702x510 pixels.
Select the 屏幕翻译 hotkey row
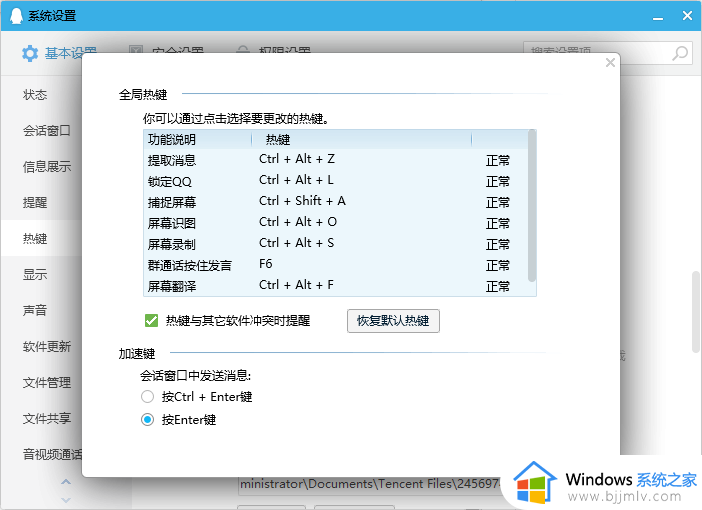[x=336, y=286]
